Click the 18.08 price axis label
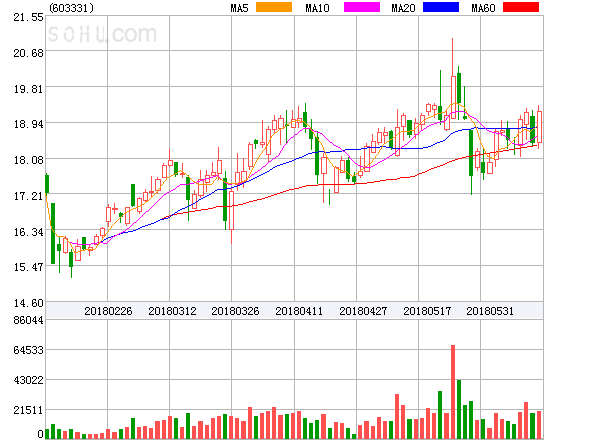This screenshot has width=600, height=440. pos(29,160)
